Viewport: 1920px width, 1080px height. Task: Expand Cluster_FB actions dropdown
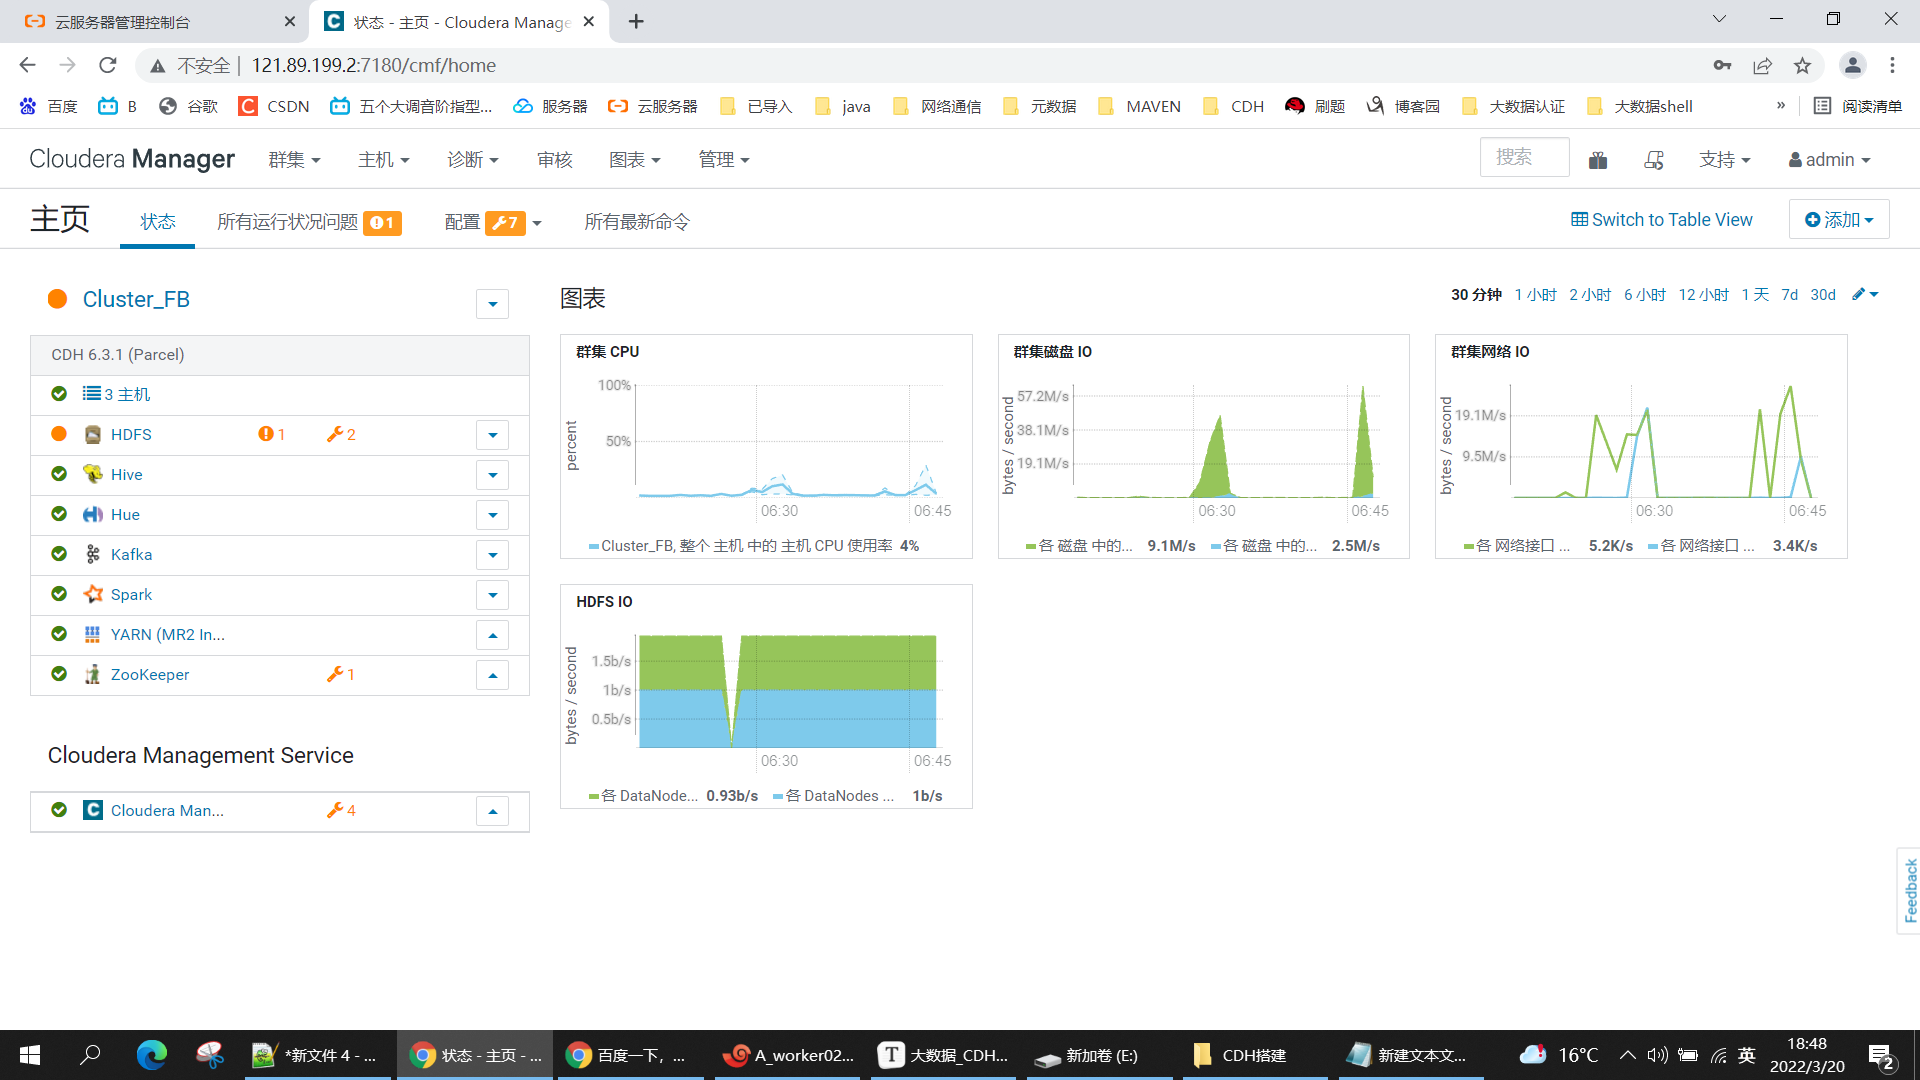coord(492,304)
